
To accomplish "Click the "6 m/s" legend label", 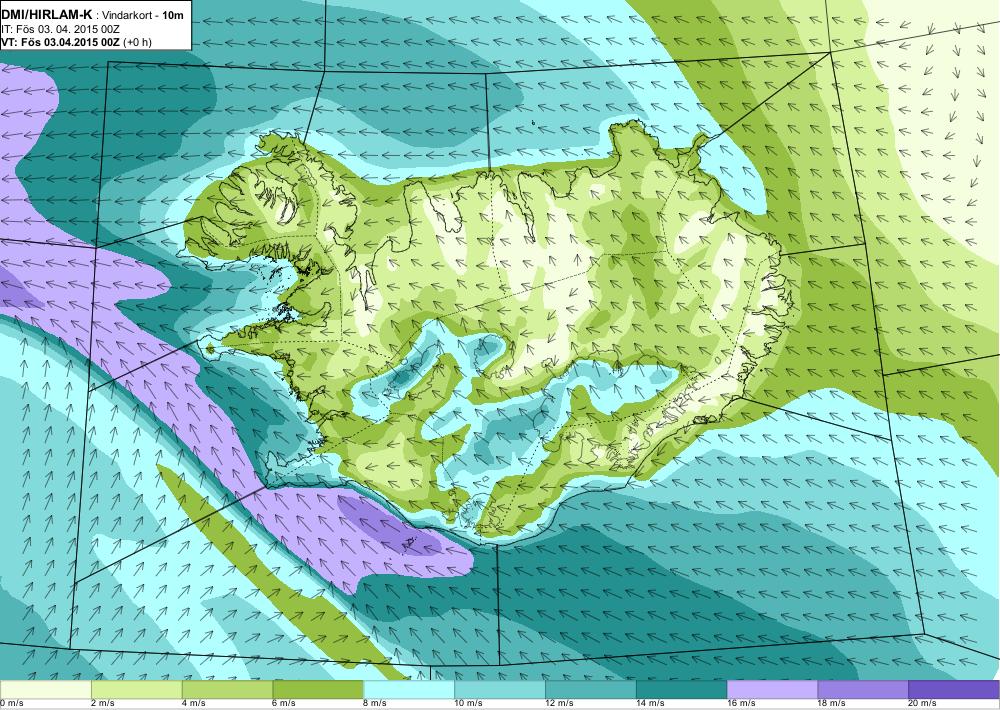I will pos(285,704).
